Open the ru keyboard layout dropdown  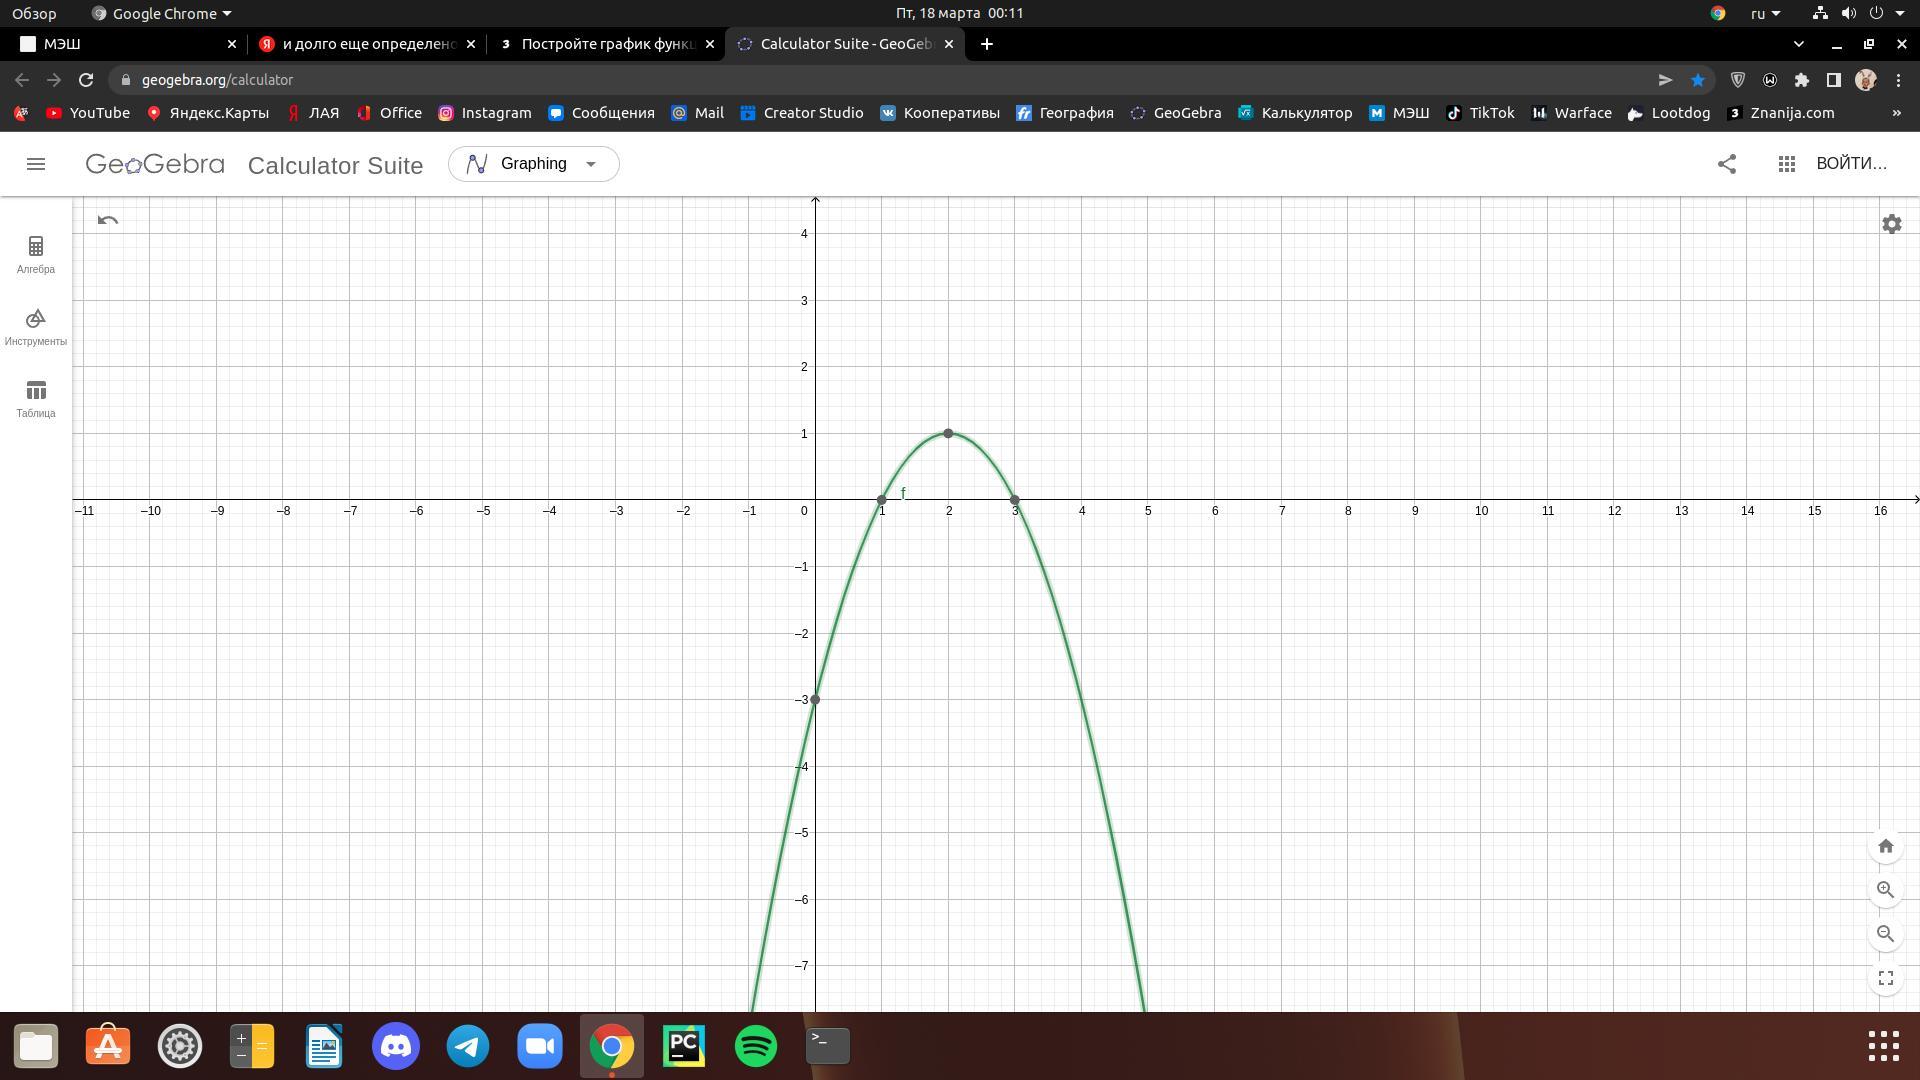pos(1765,13)
